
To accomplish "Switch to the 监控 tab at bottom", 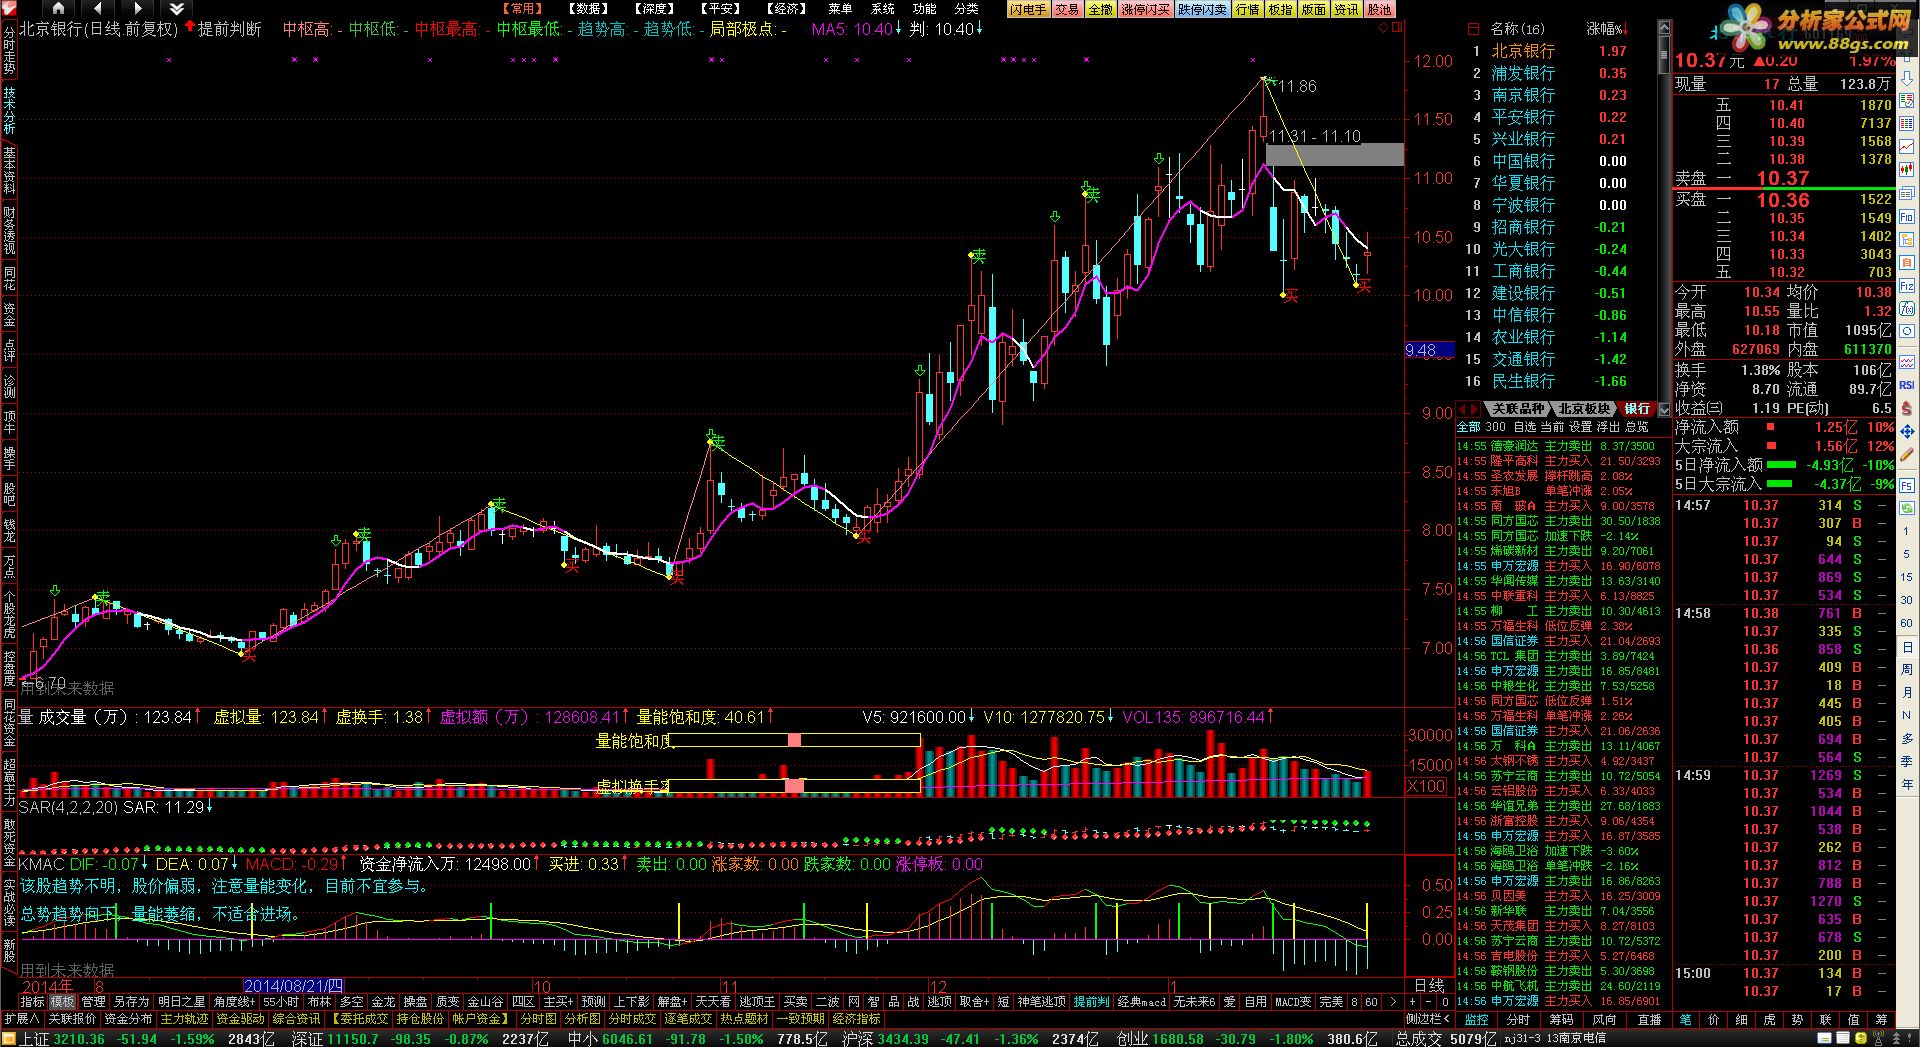I will (x=1476, y=1020).
